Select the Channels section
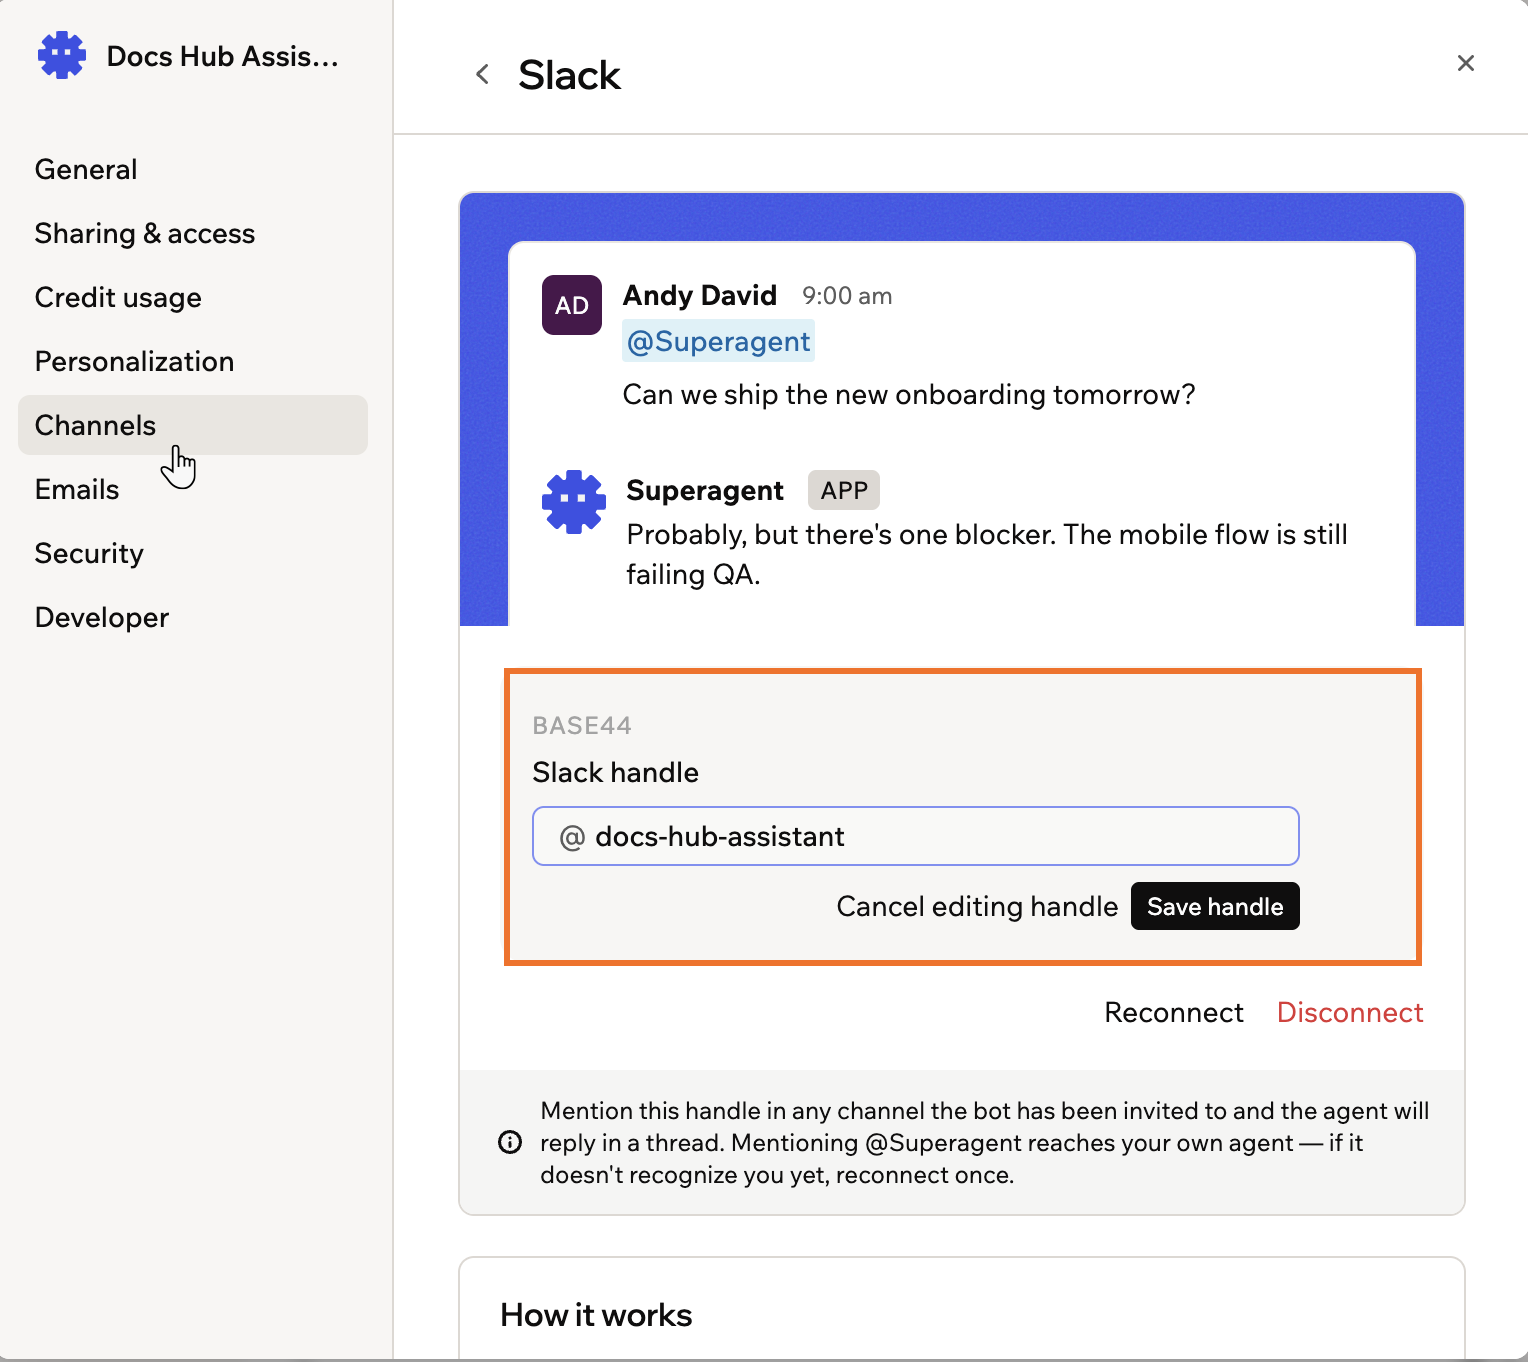The width and height of the screenshot is (1528, 1362). (x=193, y=425)
